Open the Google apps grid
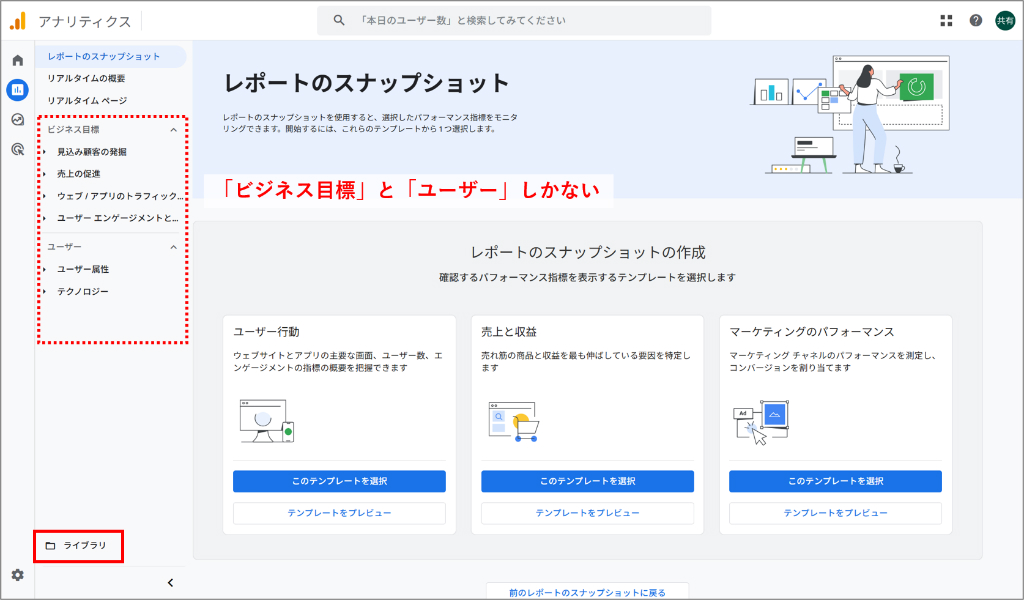This screenshot has width=1024, height=600. click(x=946, y=19)
